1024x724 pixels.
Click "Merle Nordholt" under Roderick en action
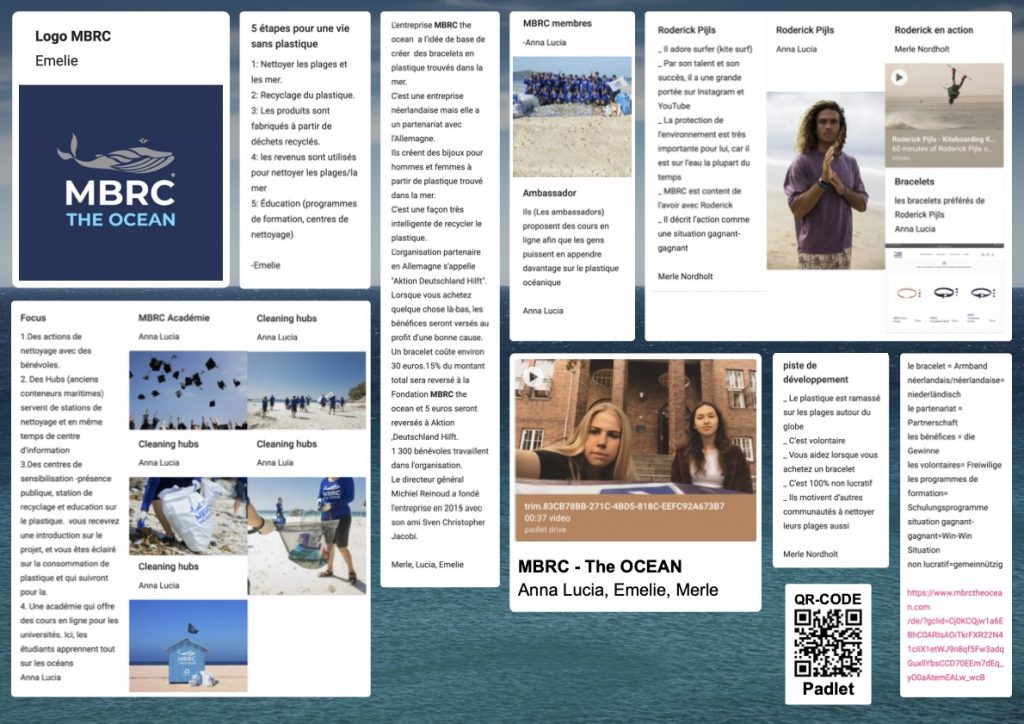coord(922,49)
